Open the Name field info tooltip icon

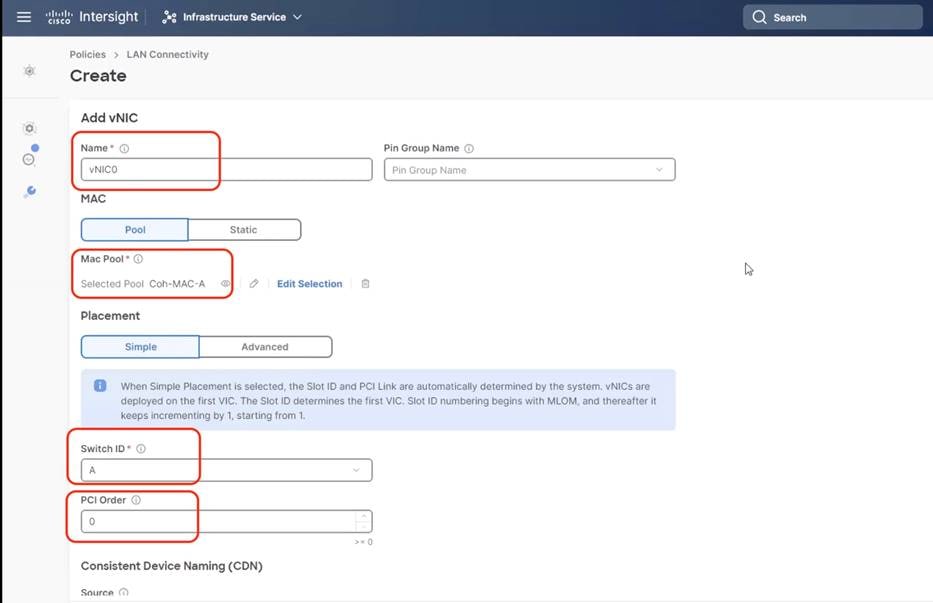[123, 147]
